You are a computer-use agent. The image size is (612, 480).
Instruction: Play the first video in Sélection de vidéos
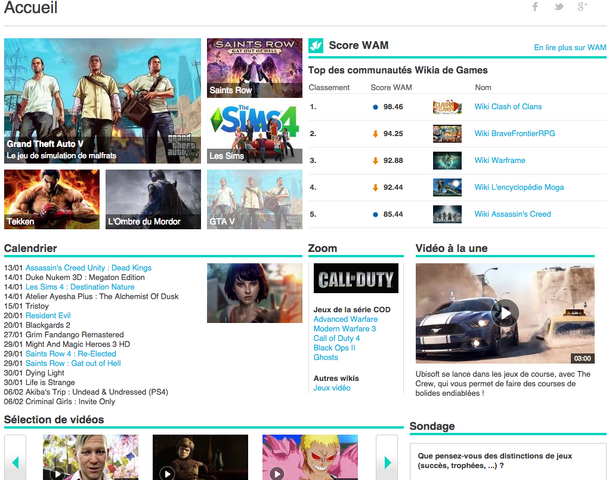[x=91, y=457]
